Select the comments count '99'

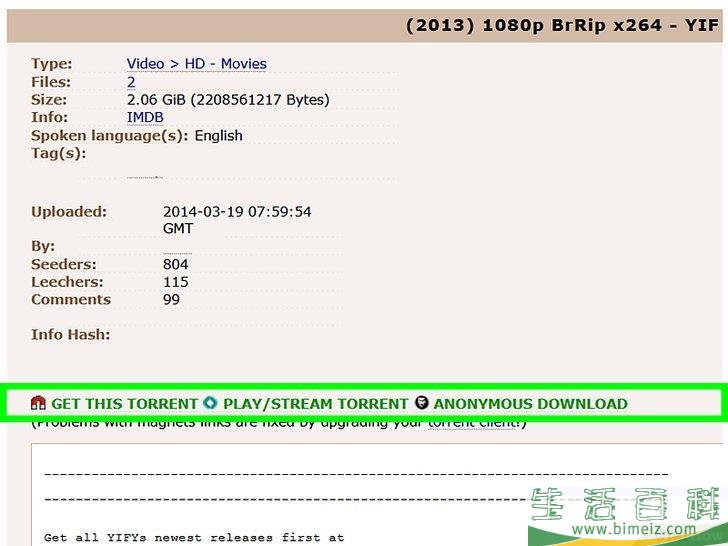[171, 299]
